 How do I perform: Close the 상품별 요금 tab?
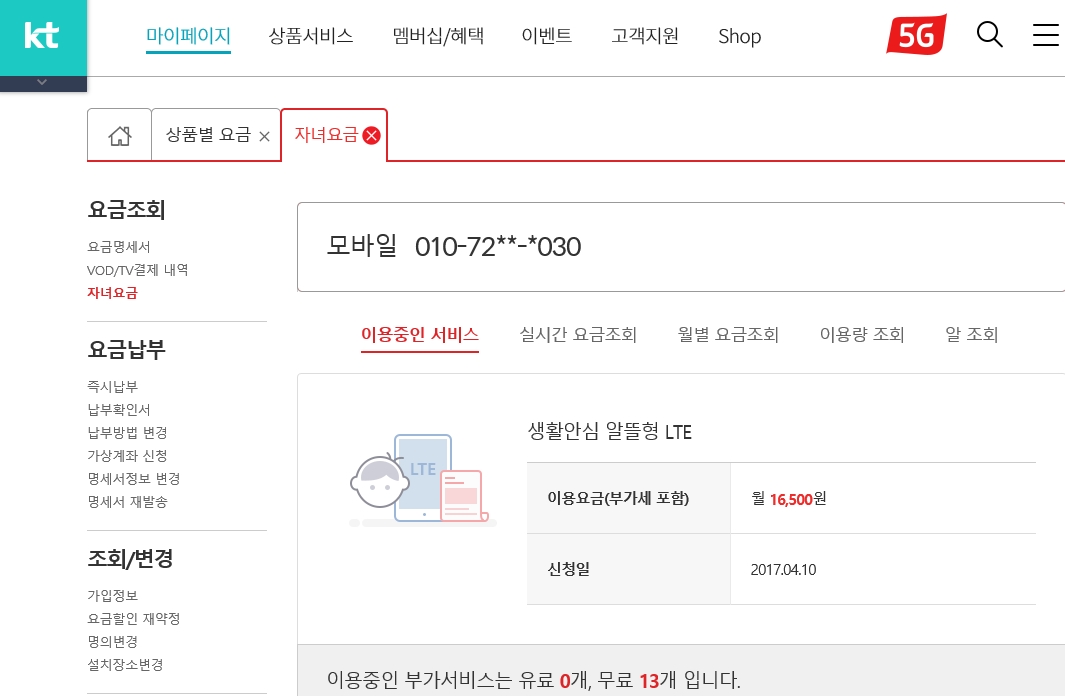click(x=264, y=137)
